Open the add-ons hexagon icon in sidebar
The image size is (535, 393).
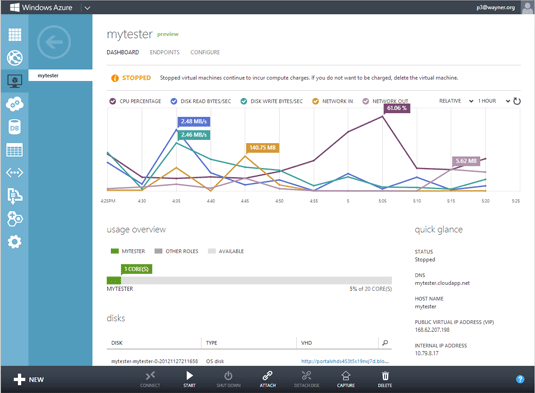click(x=15, y=219)
